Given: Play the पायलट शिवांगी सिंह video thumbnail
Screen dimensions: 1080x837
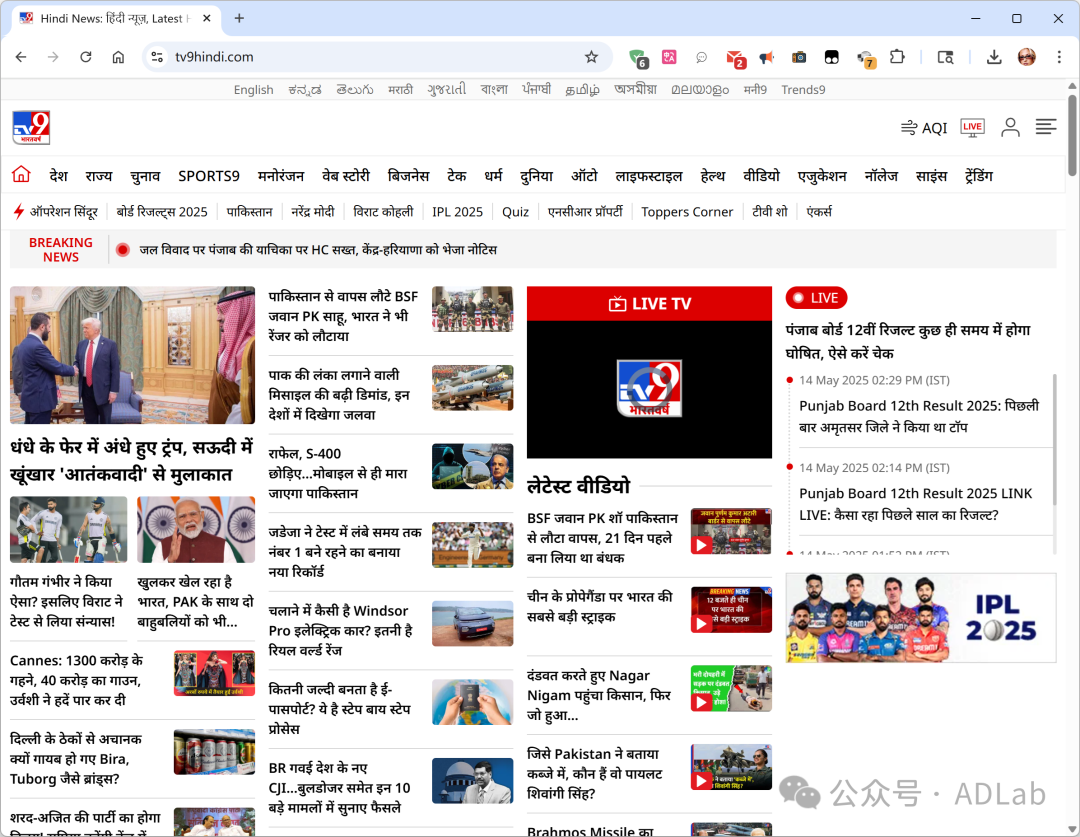Looking at the screenshot, I should click(731, 767).
